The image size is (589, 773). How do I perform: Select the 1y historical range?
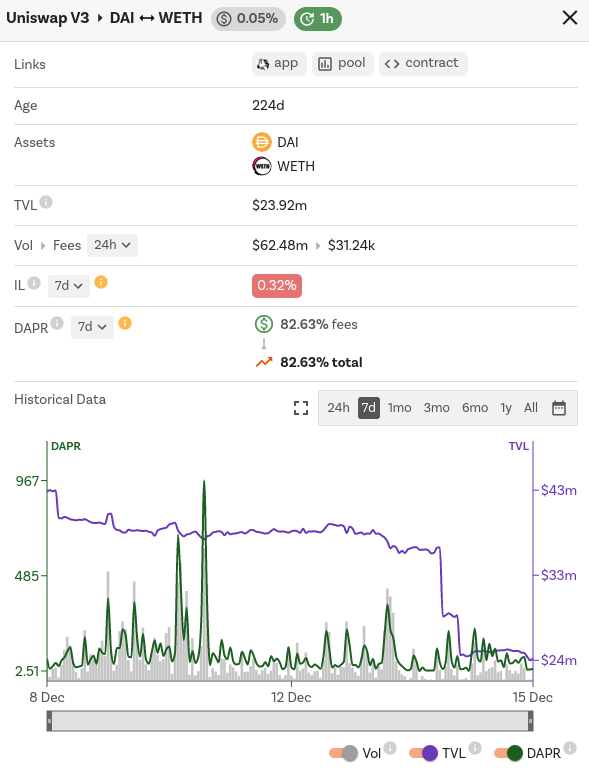coord(506,408)
